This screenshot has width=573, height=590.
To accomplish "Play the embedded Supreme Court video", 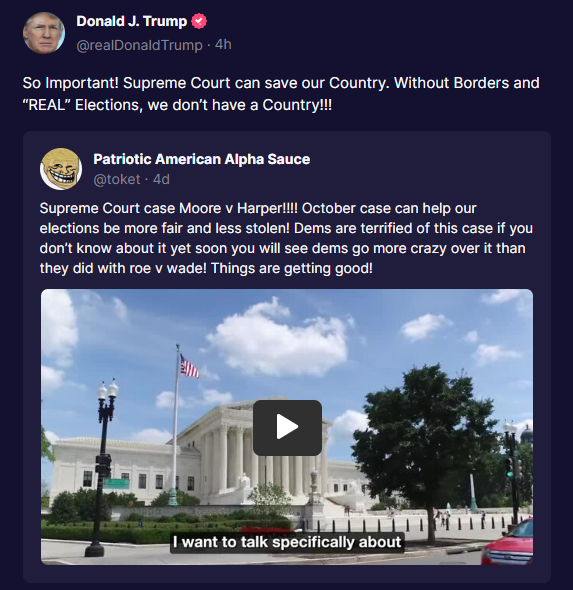I will point(287,427).
